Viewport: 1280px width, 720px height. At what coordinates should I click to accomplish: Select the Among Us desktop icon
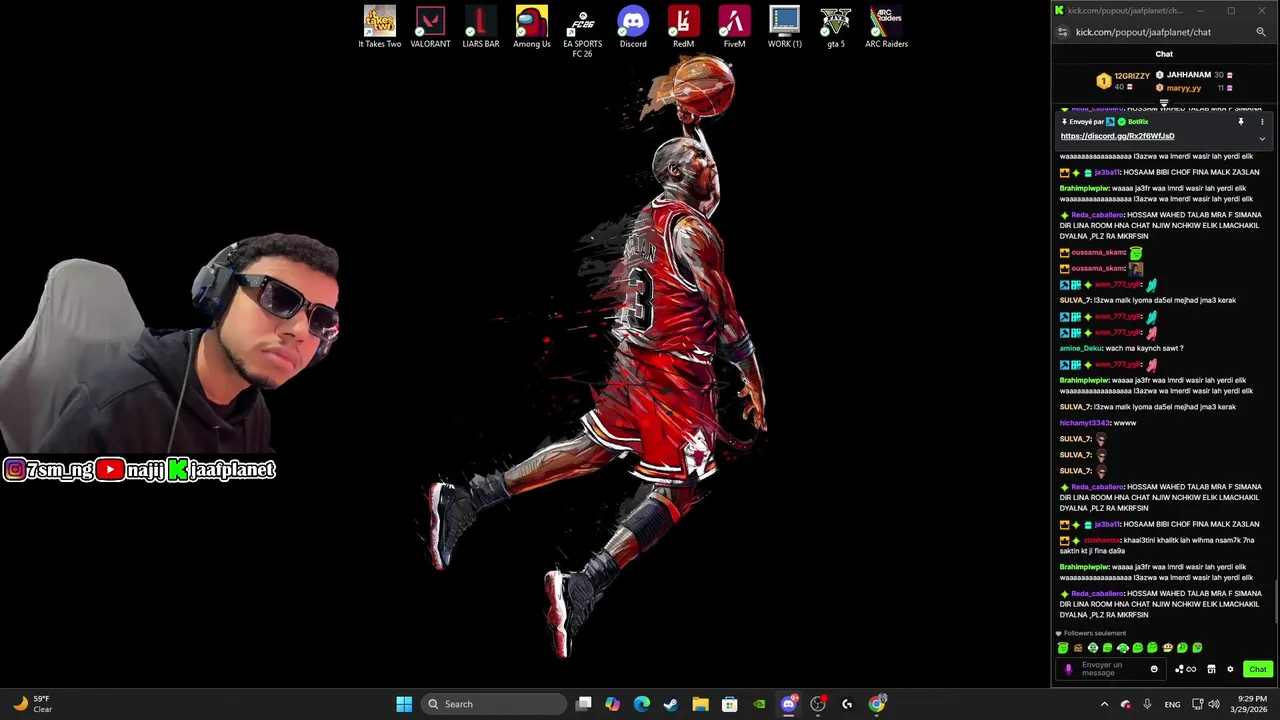(532, 27)
